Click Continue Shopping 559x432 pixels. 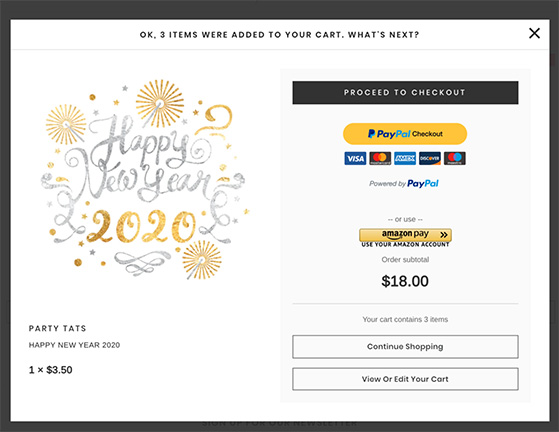click(x=405, y=346)
